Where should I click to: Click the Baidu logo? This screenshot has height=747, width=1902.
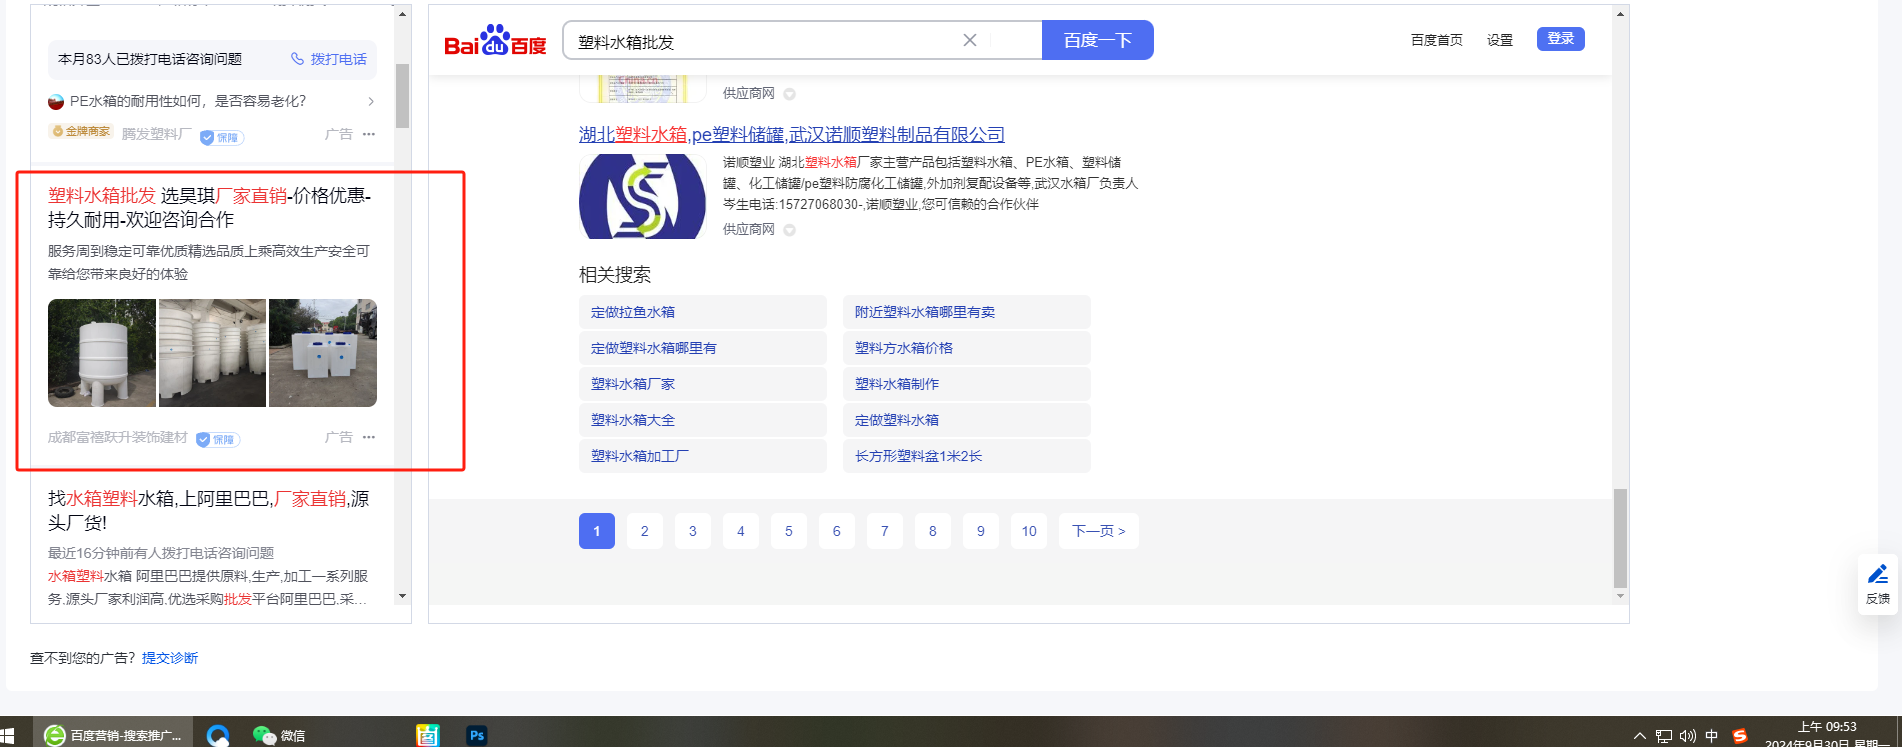[495, 40]
